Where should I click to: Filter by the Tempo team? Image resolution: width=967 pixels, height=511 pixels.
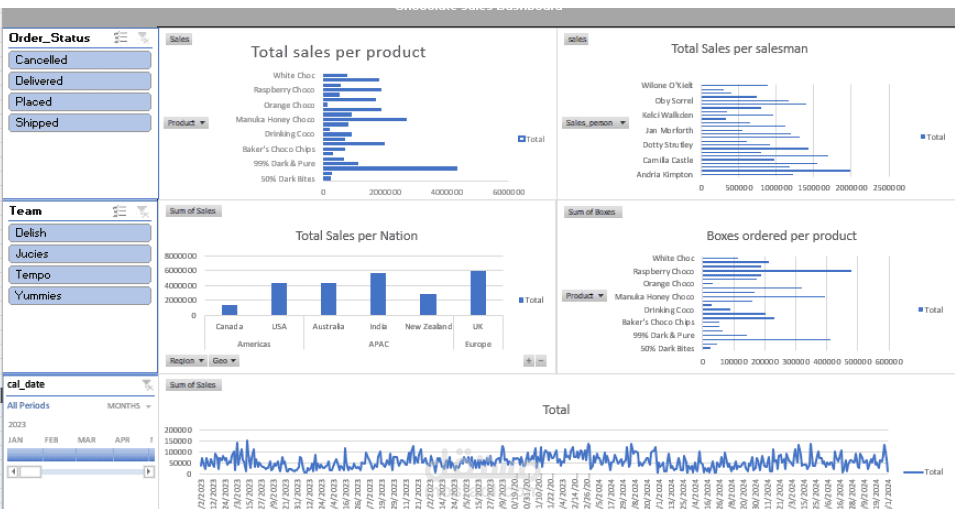pyautogui.click(x=80, y=275)
